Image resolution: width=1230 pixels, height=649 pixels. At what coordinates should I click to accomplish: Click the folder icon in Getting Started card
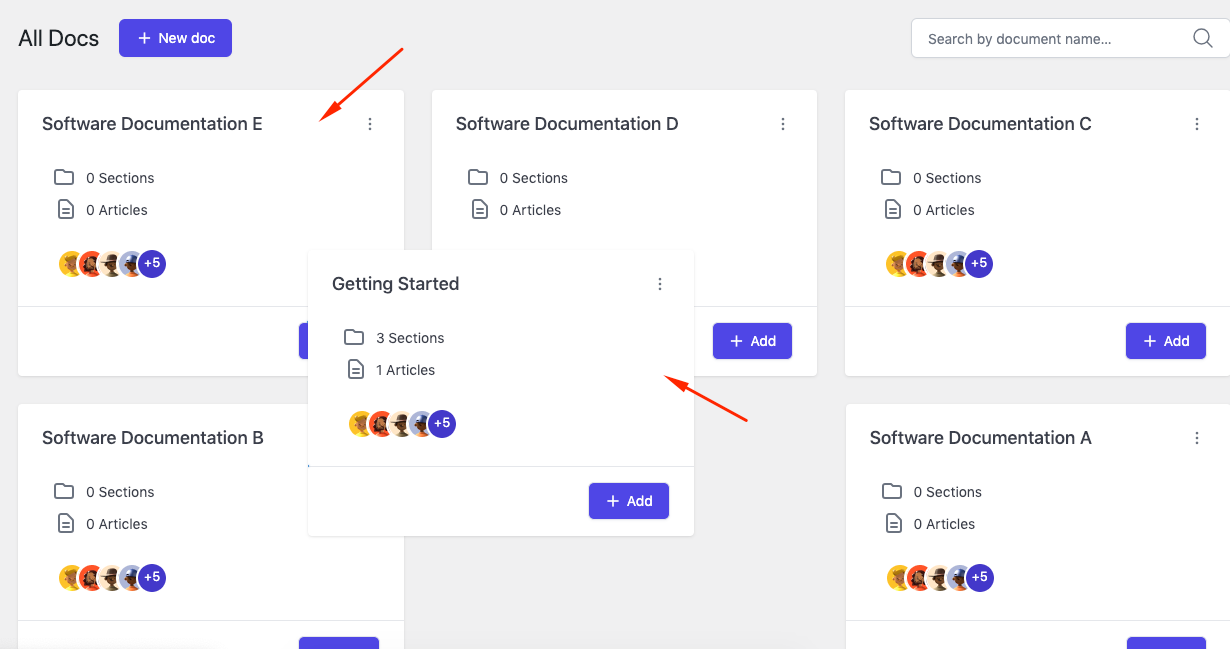point(354,337)
